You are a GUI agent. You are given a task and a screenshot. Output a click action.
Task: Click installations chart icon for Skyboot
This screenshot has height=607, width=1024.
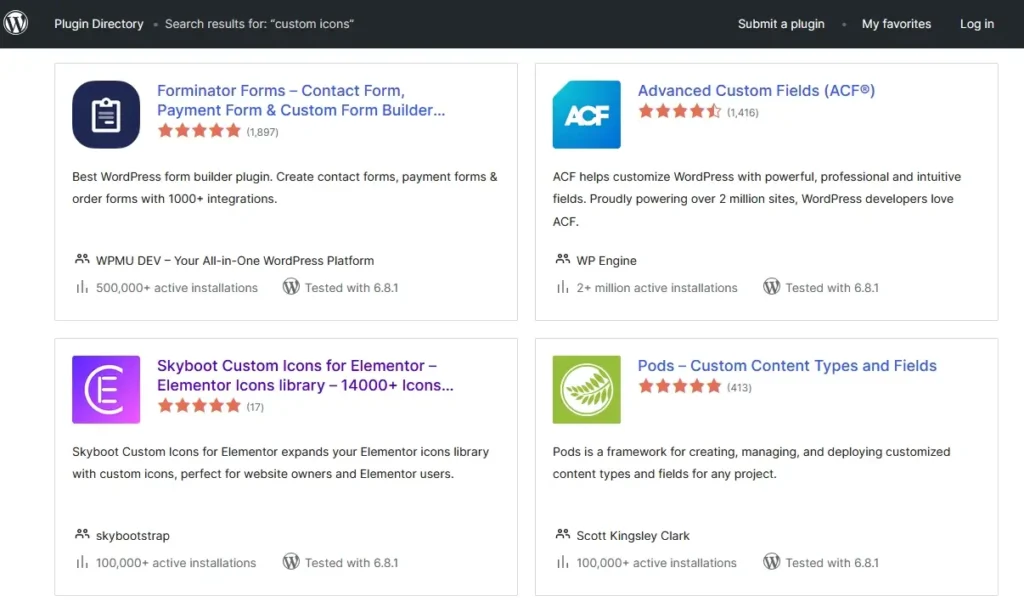(82, 562)
